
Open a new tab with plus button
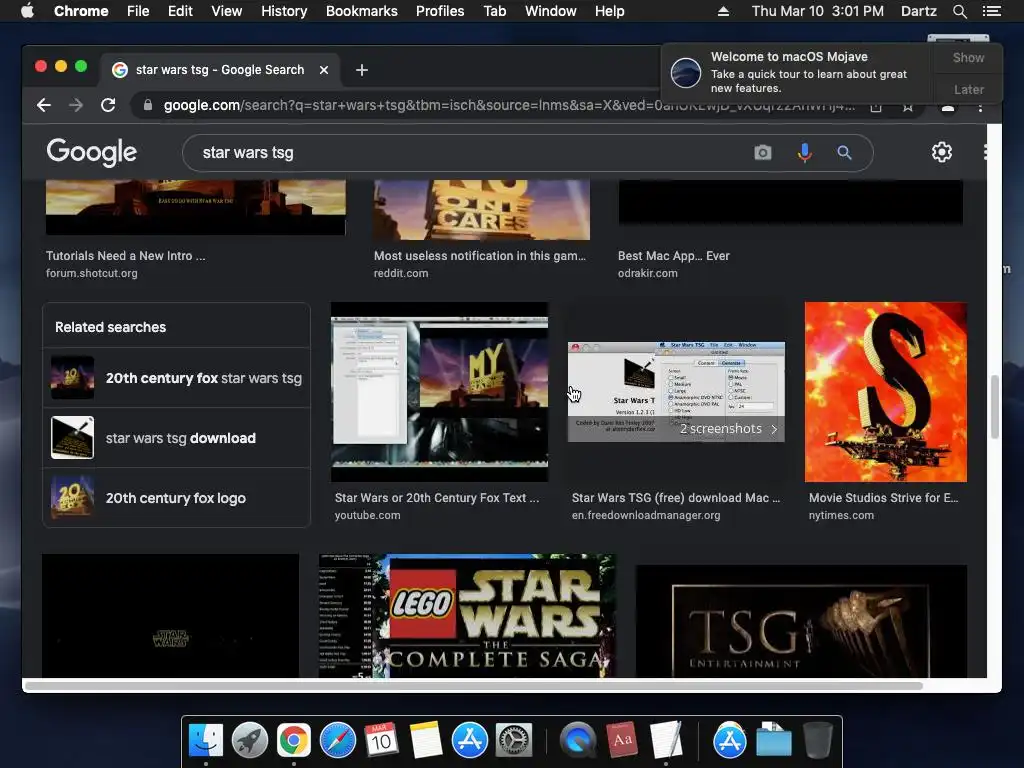[x=362, y=70]
